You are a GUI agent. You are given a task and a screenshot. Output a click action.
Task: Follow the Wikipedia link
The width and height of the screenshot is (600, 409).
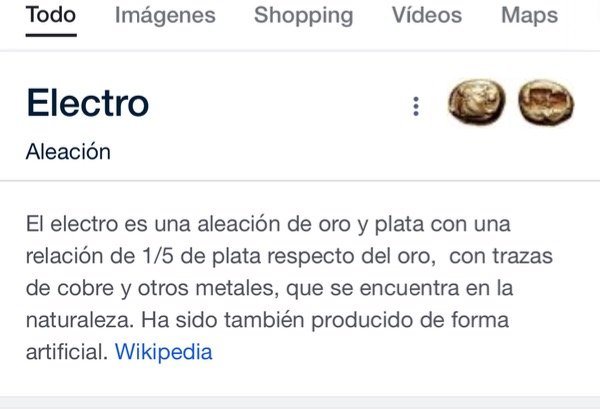tap(163, 352)
